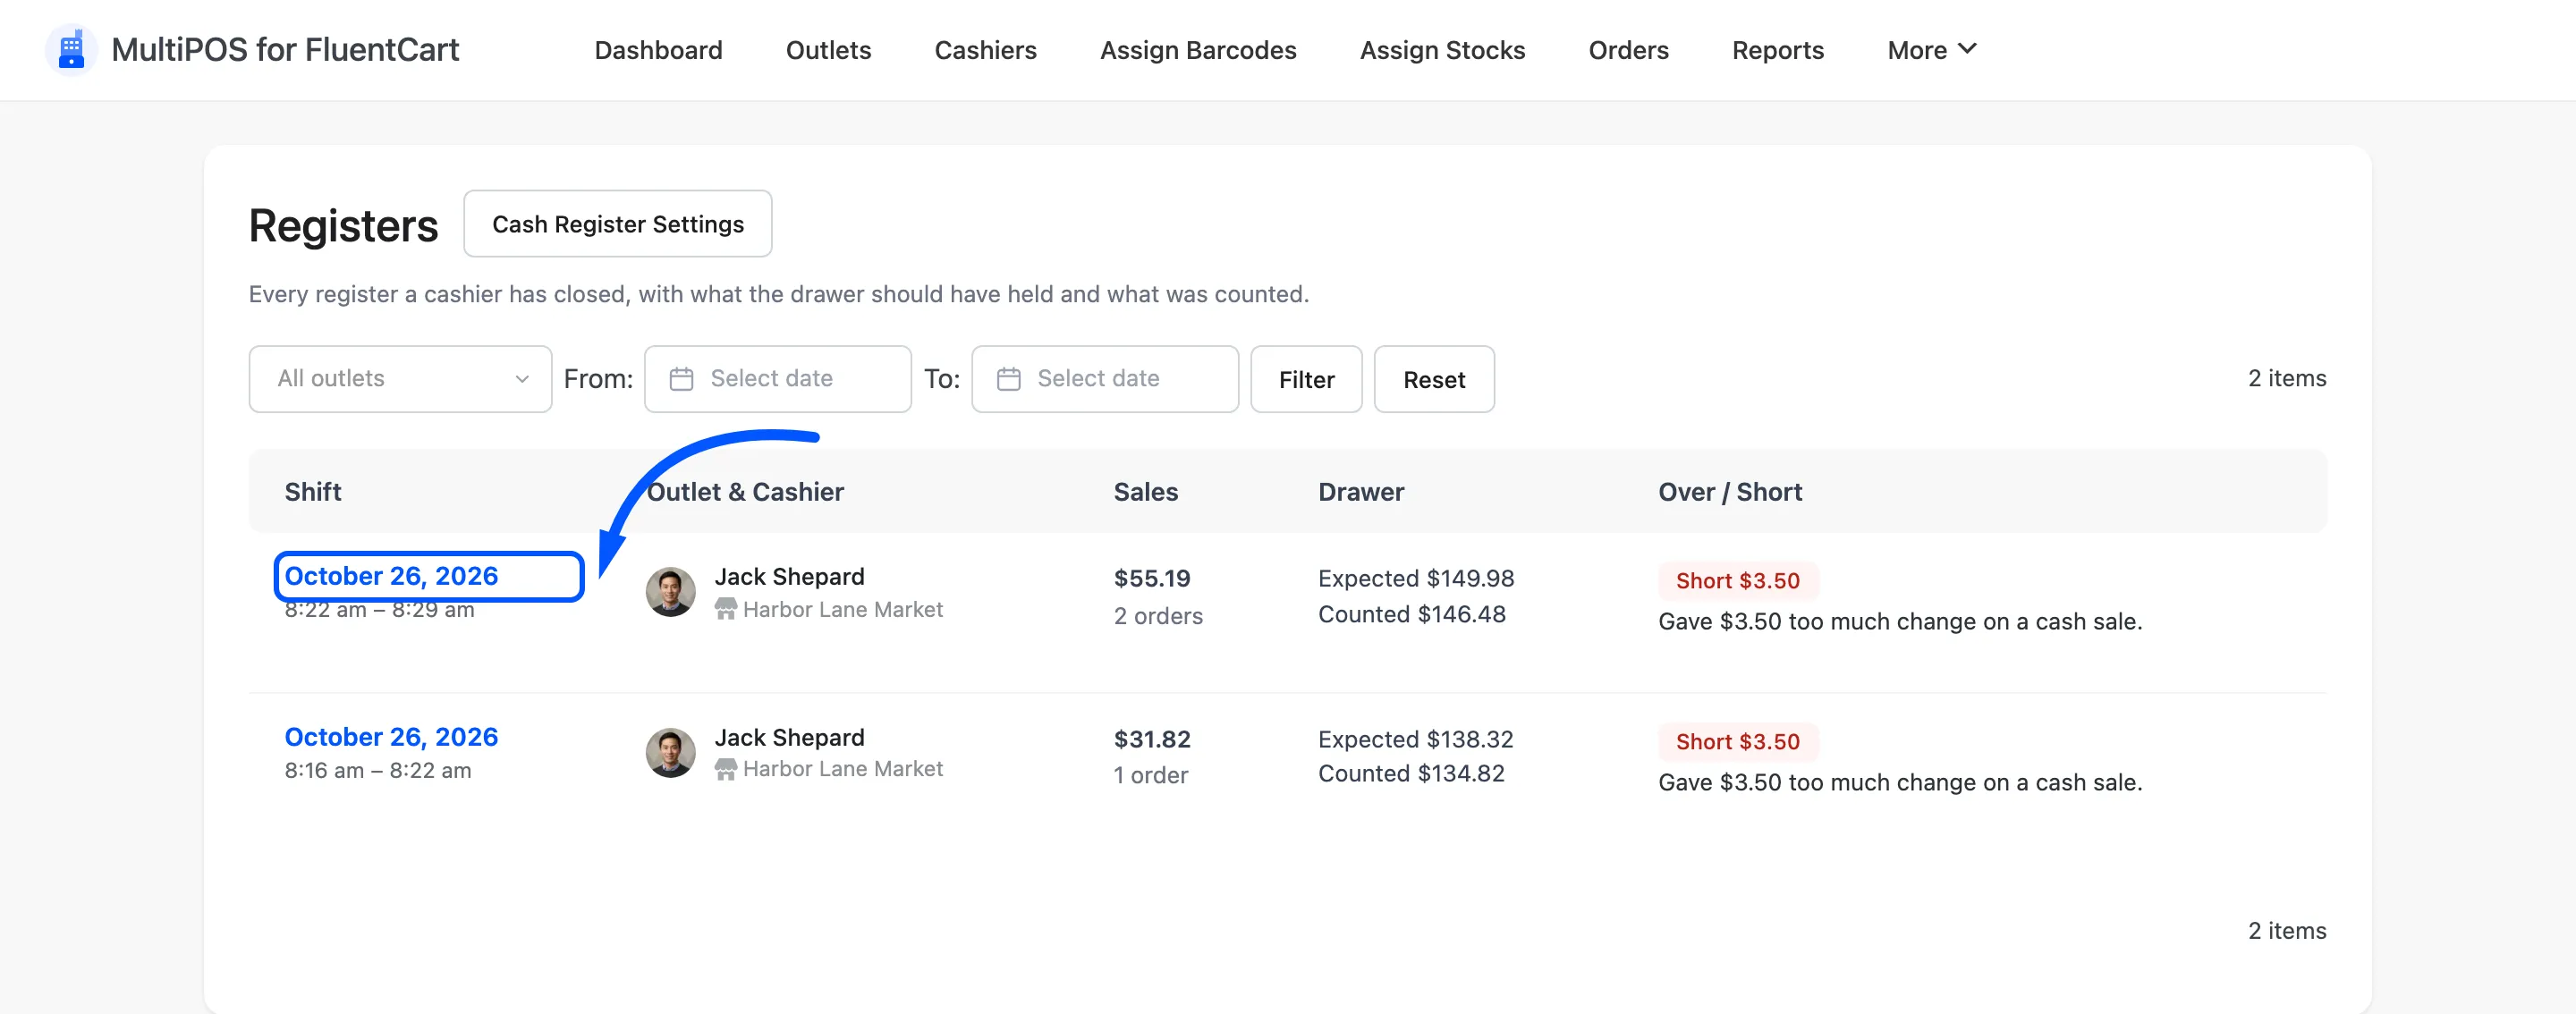Viewport: 2576px width, 1014px height.
Task: Click the store icon beside the first Harbor Lane Market
Action: [725, 609]
